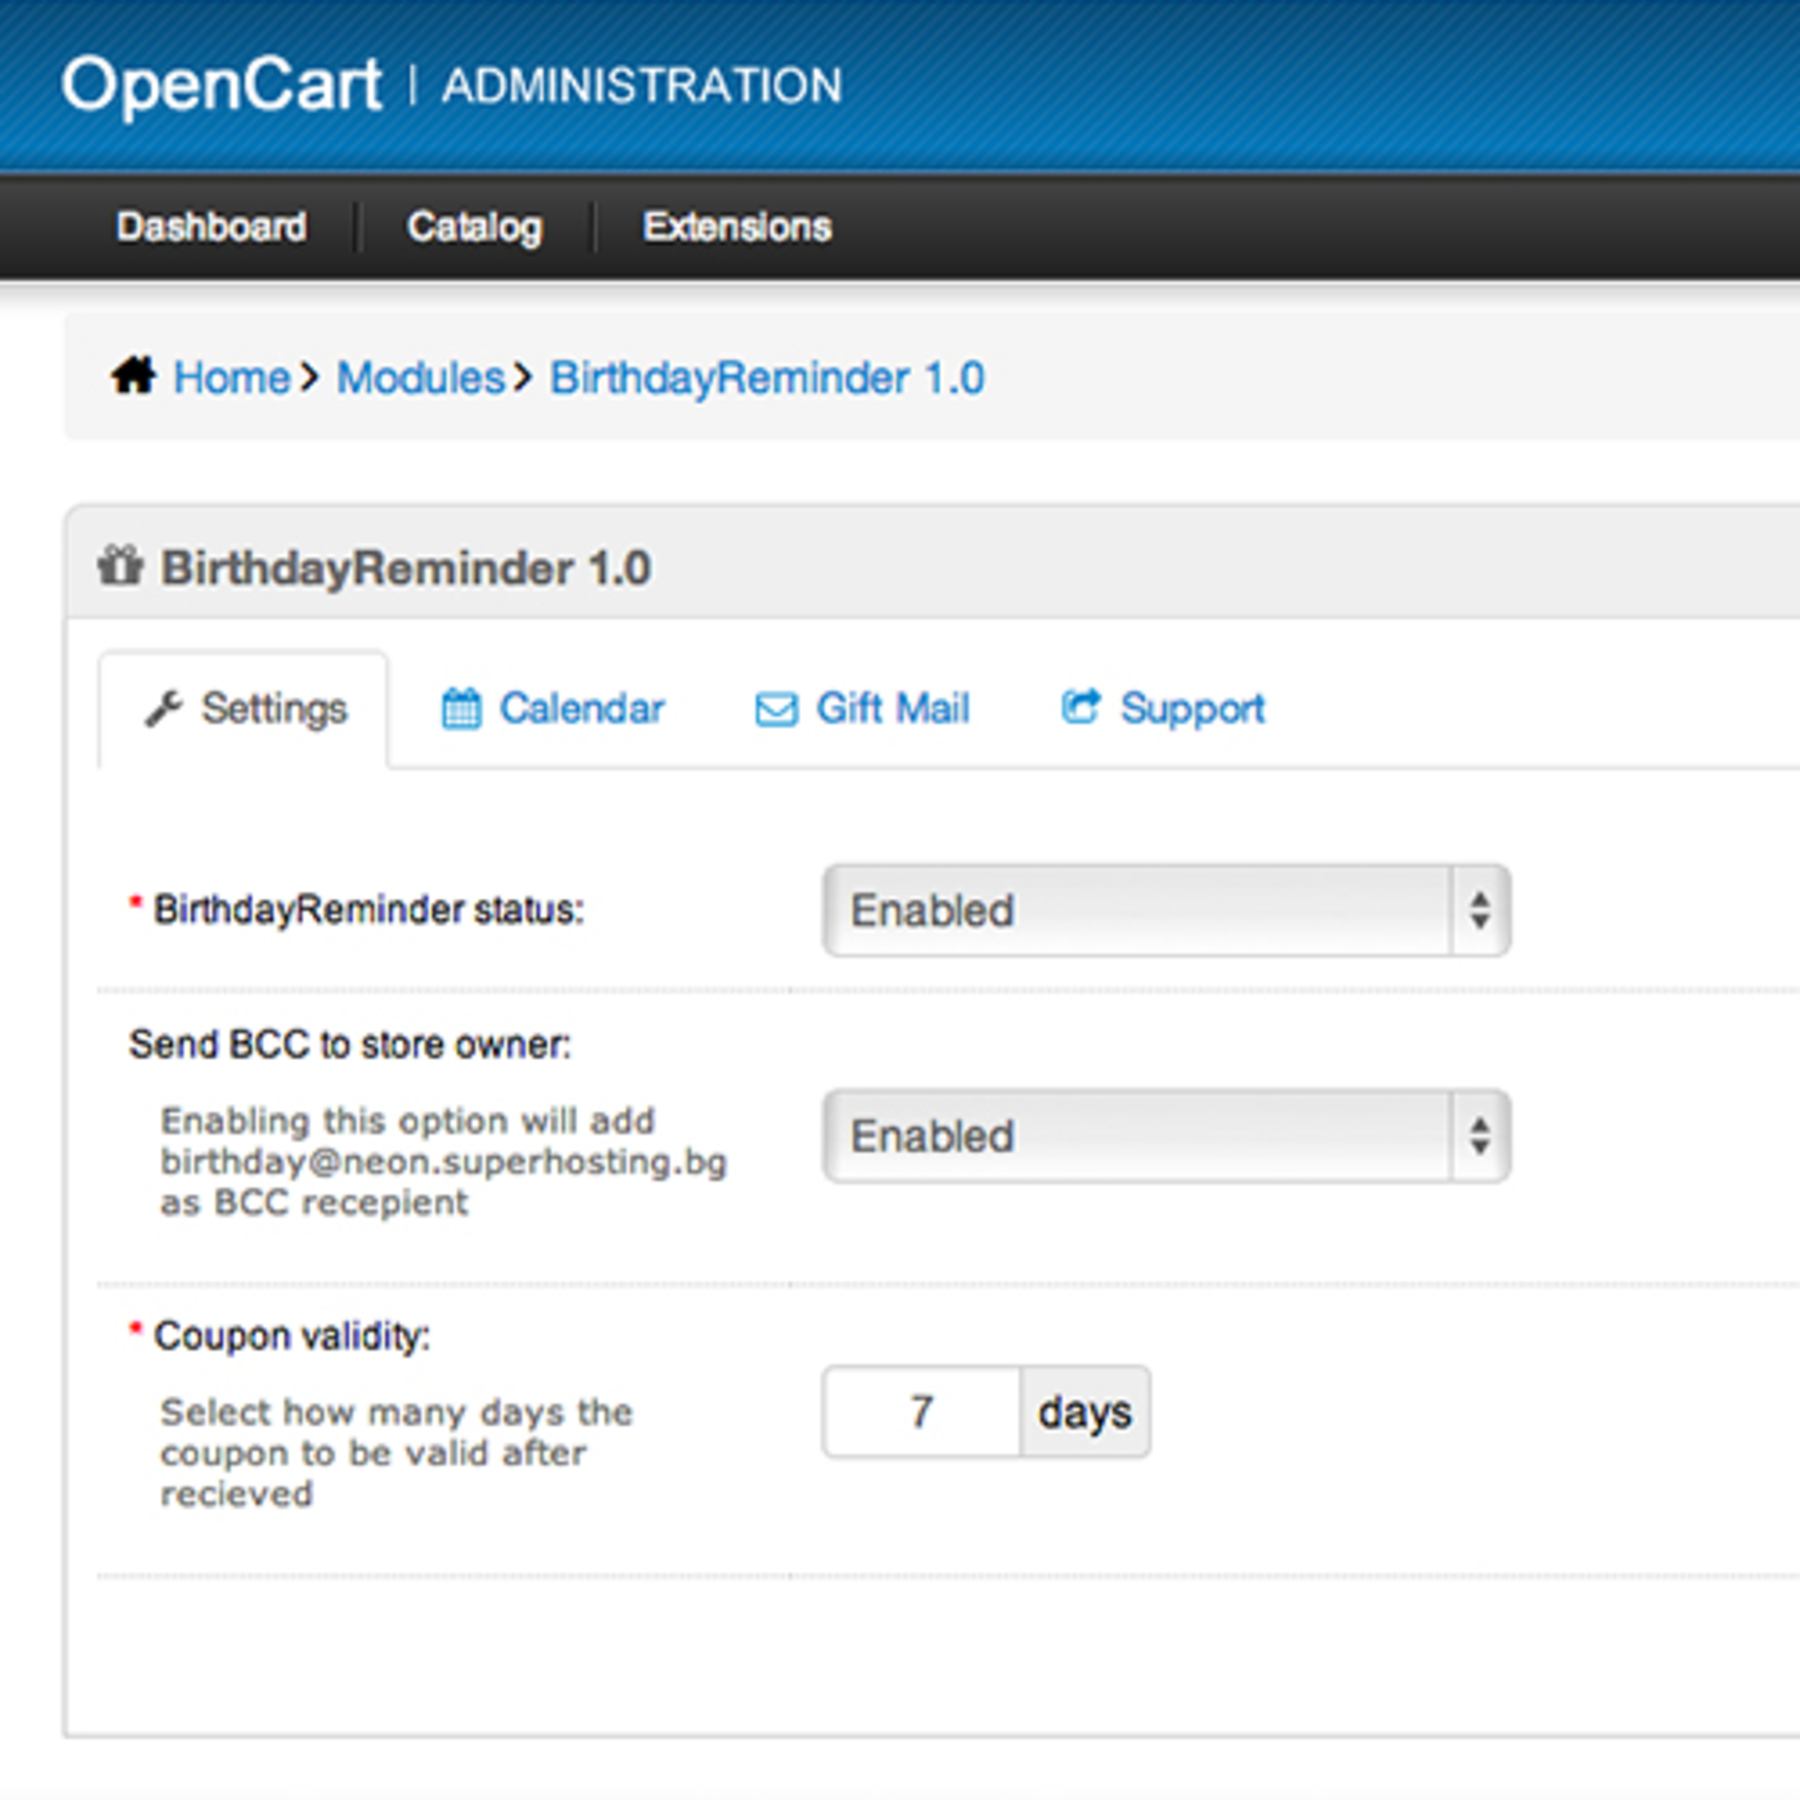Switch to the Gift Mail tab
Image resolution: width=1800 pixels, height=1800 pixels.
[x=862, y=709]
